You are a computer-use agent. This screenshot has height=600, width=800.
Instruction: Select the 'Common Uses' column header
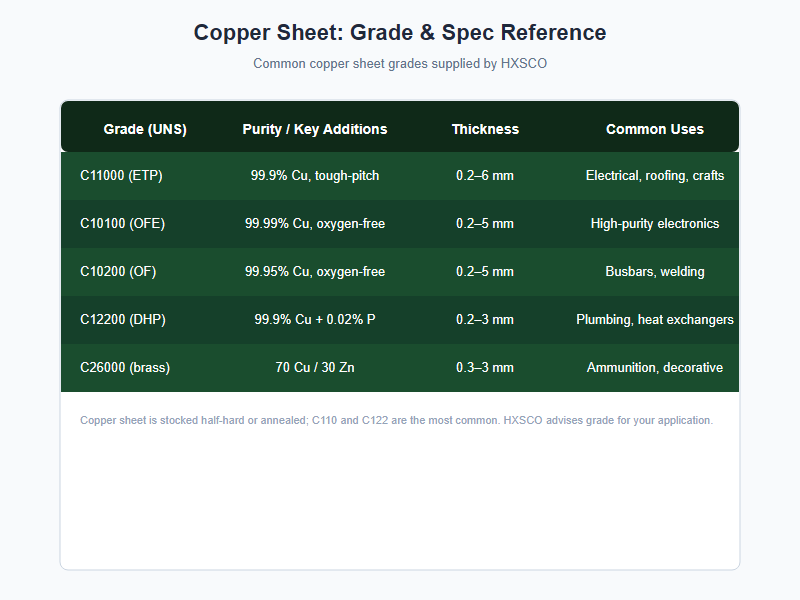click(x=655, y=129)
